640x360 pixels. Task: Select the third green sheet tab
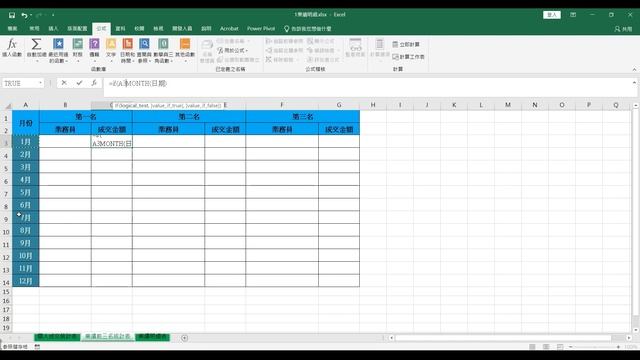153,337
